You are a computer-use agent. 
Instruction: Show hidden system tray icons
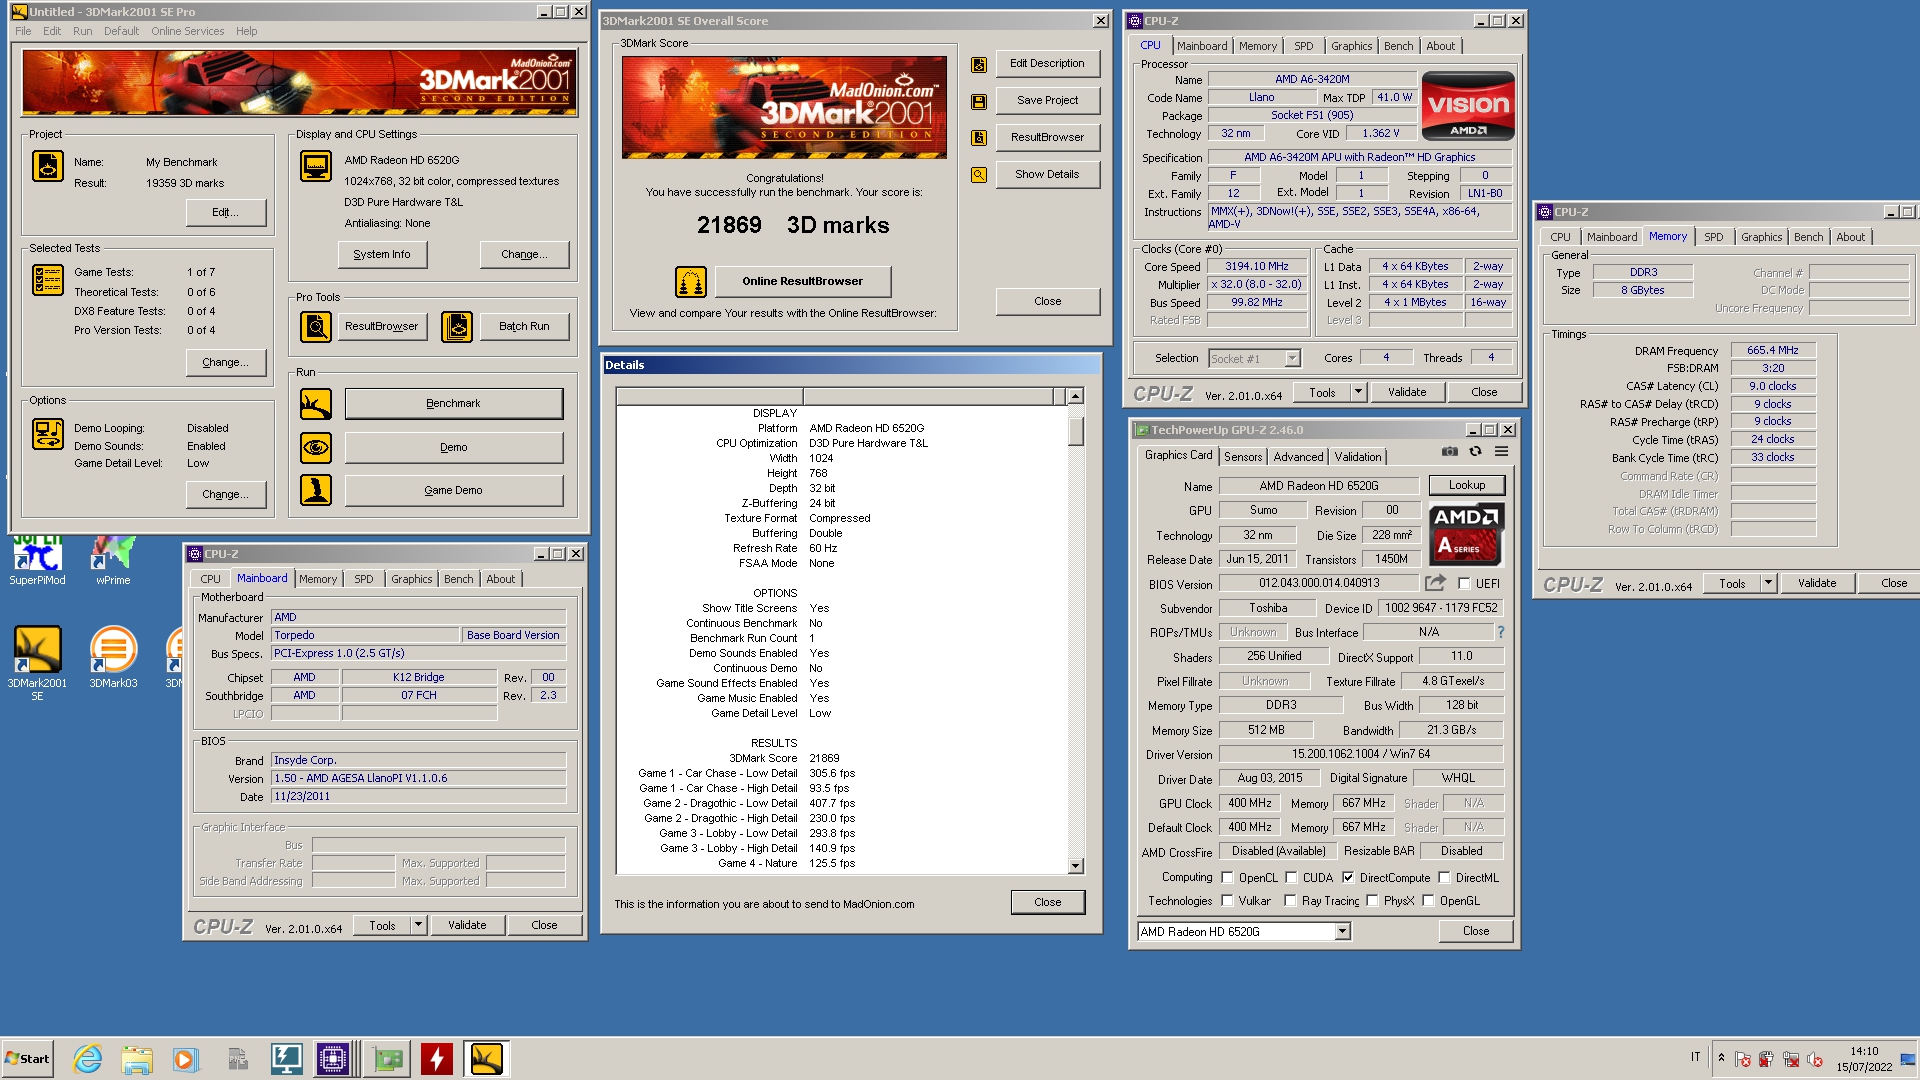coord(1721,1057)
